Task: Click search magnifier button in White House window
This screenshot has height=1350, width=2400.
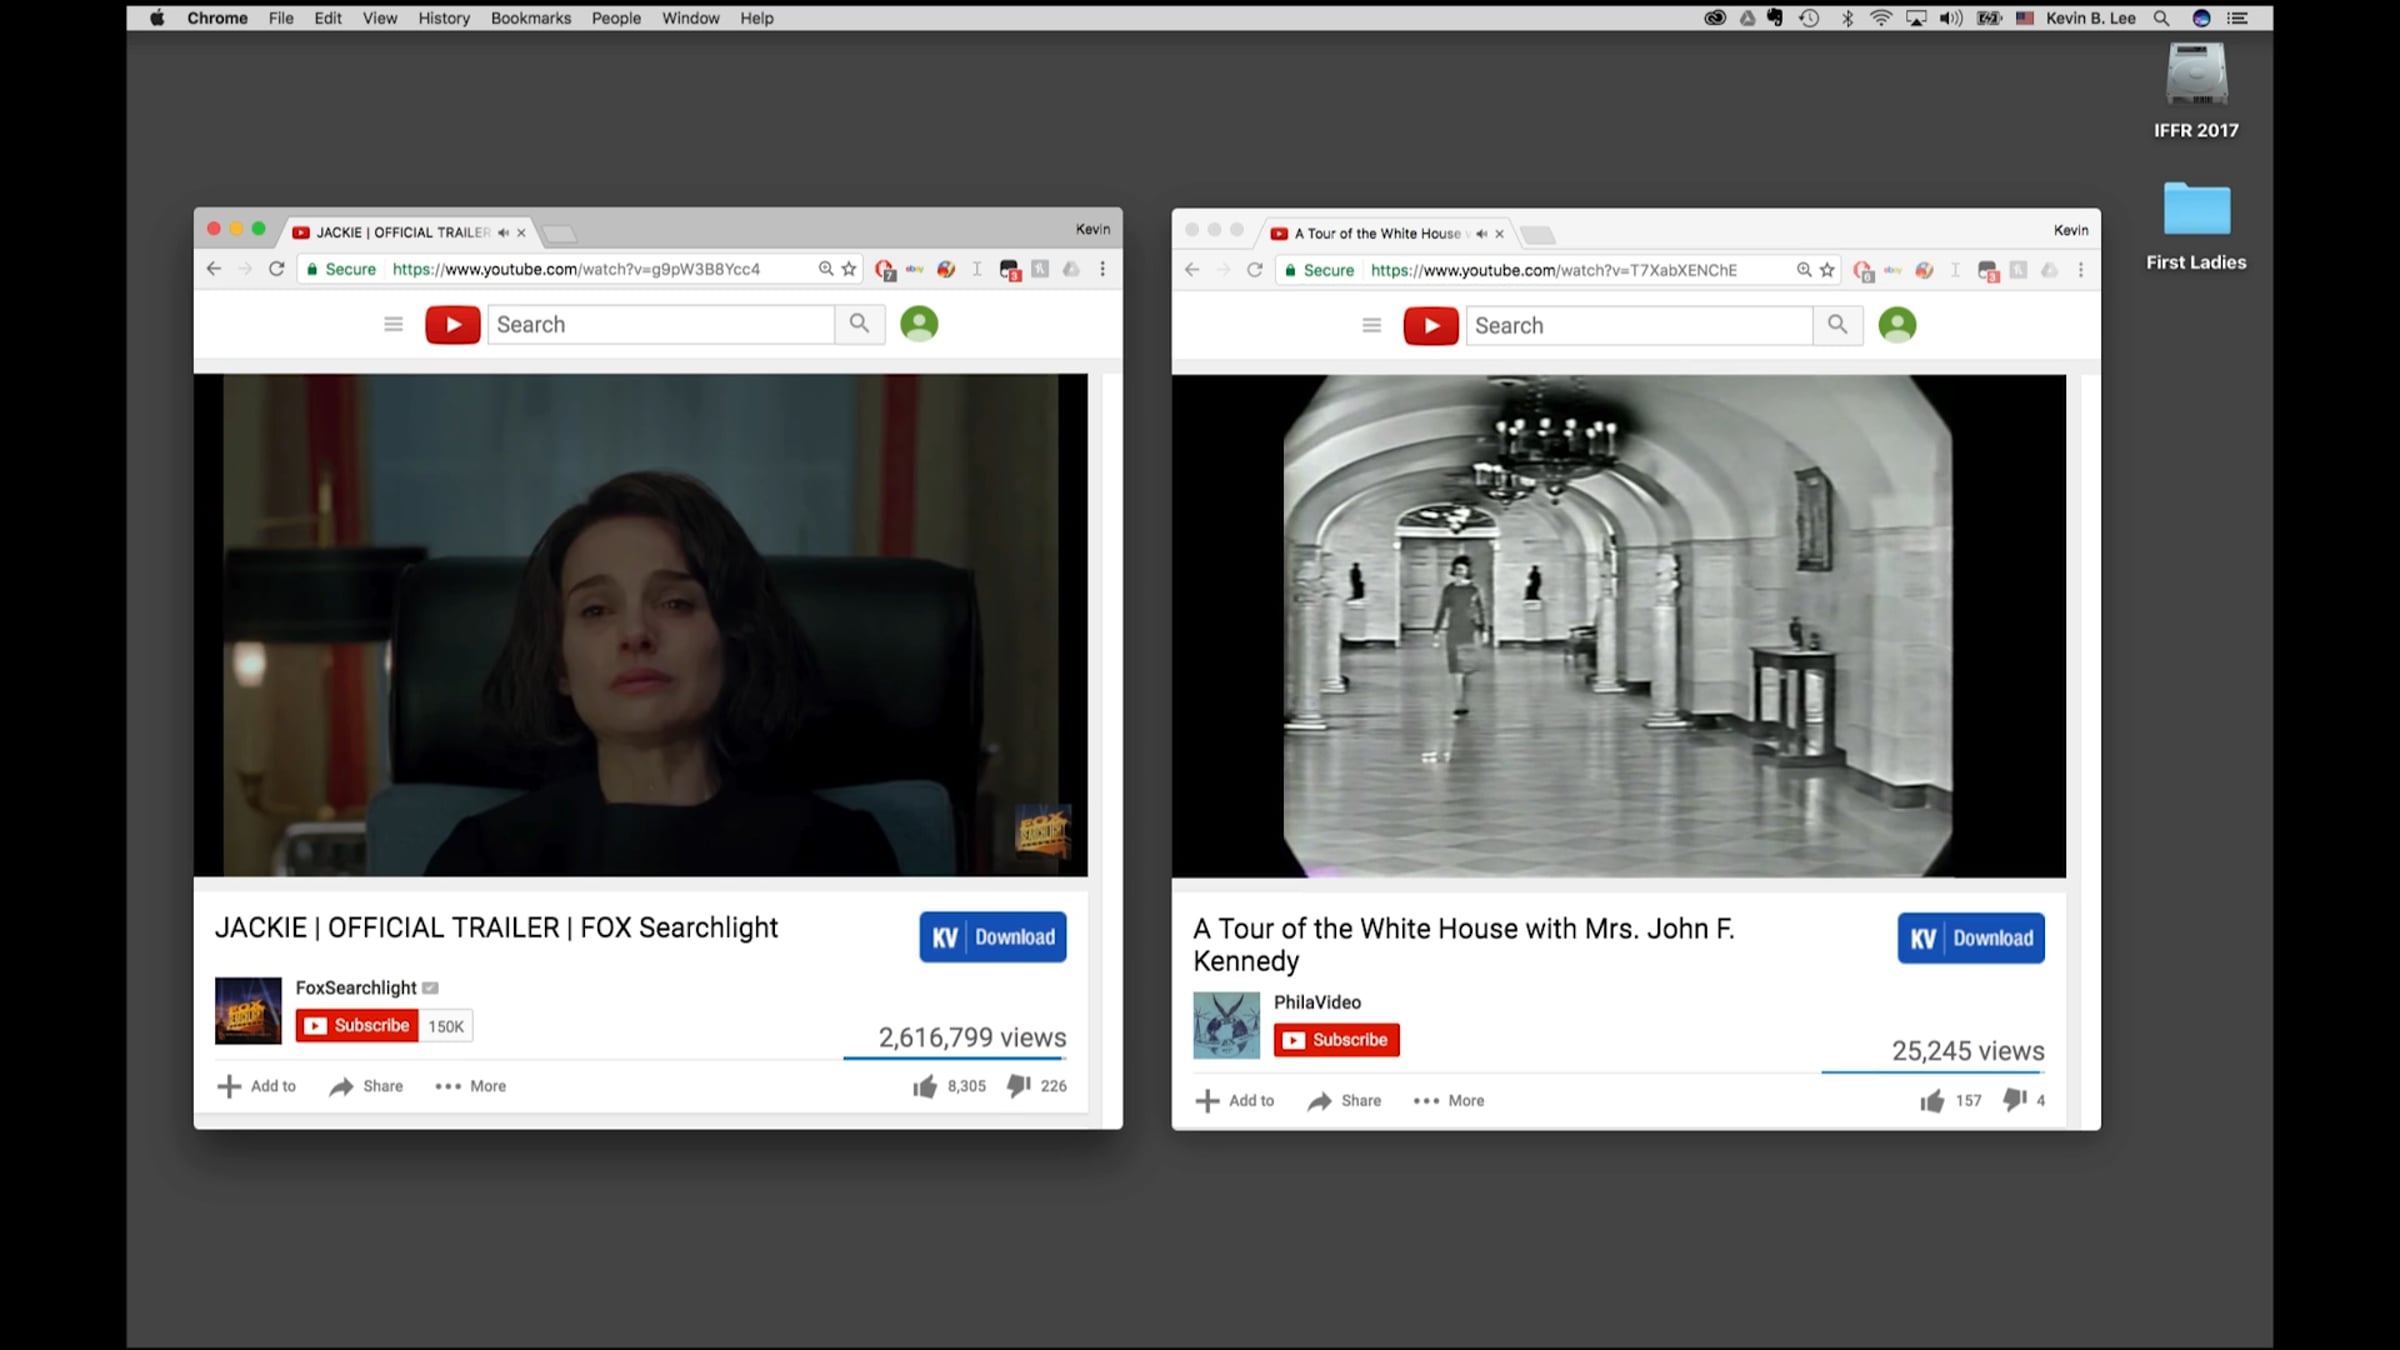Action: coord(1837,325)
